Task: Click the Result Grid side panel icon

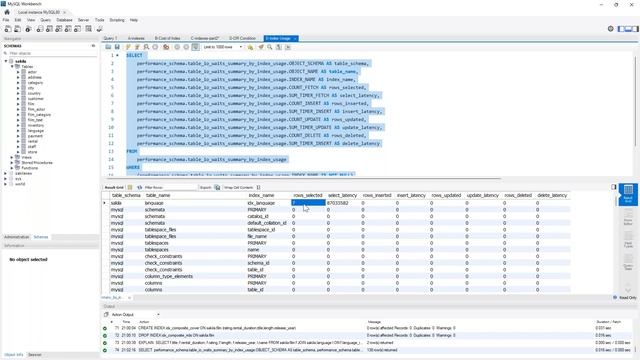Action: point(628,194)
